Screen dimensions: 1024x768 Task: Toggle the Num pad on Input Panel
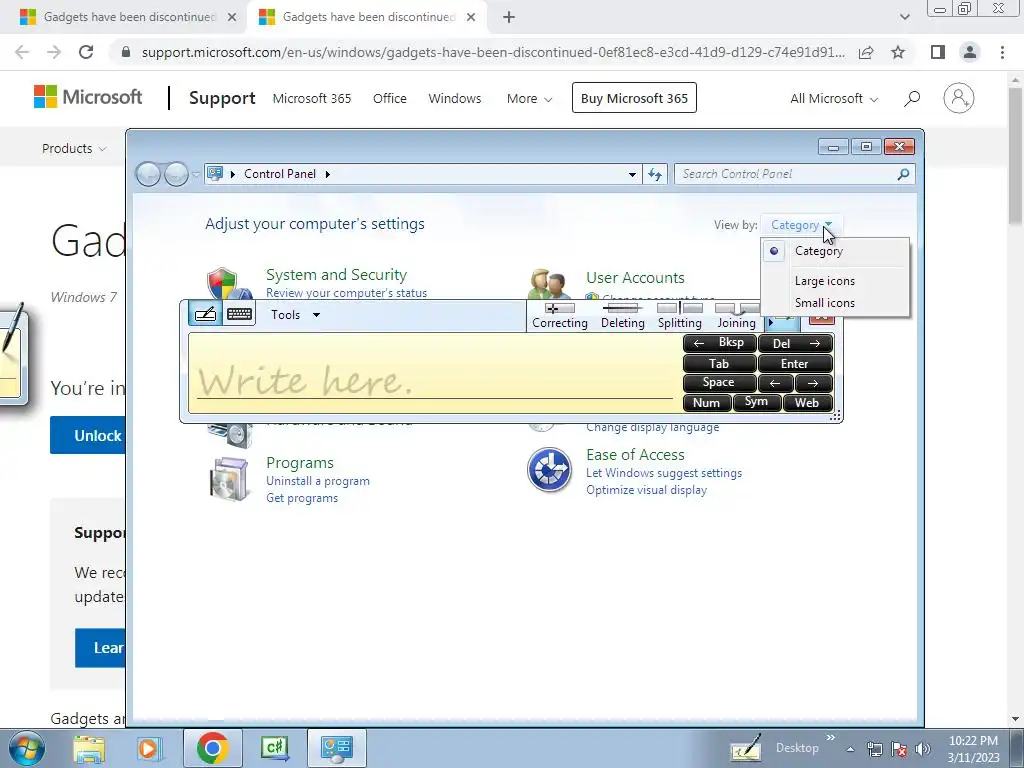(x=707, y=402)
